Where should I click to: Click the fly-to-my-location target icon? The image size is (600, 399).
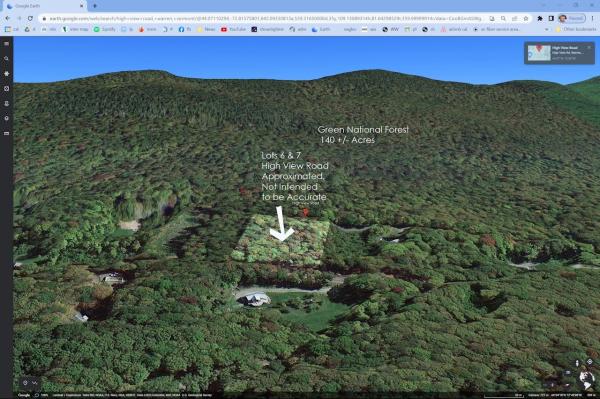click(590, 362)
